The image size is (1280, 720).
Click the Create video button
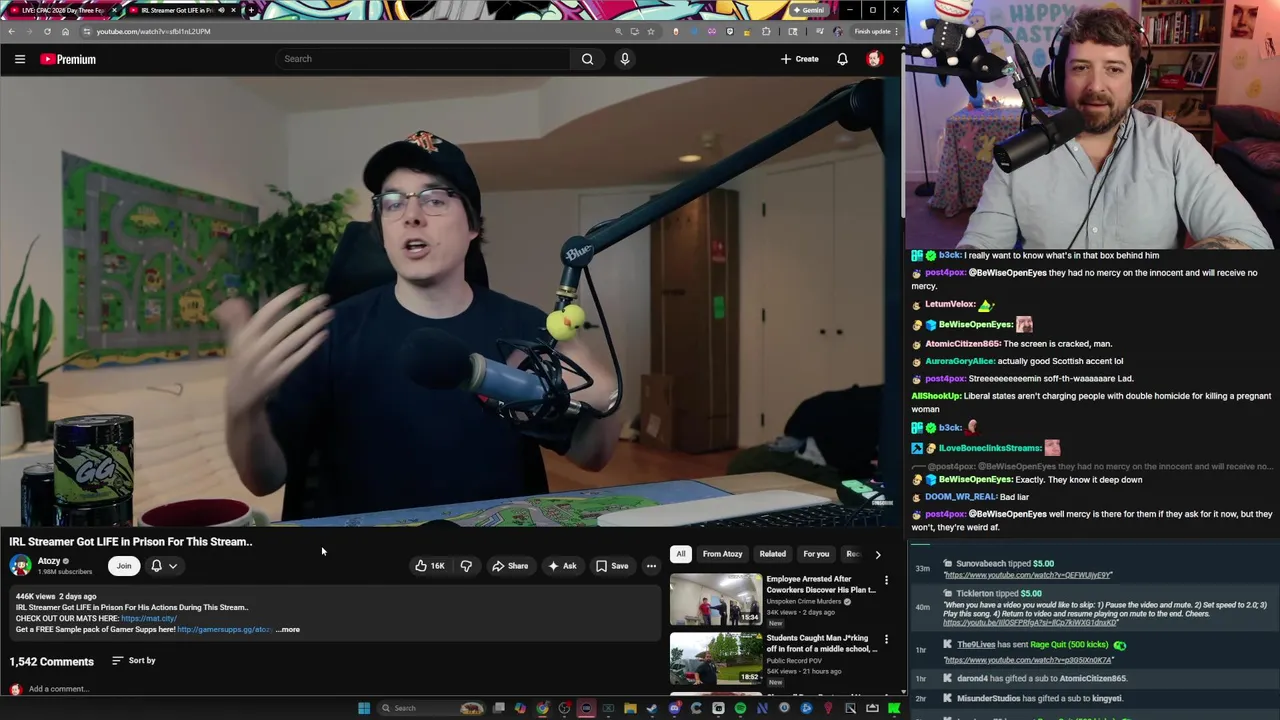point(799,59)
